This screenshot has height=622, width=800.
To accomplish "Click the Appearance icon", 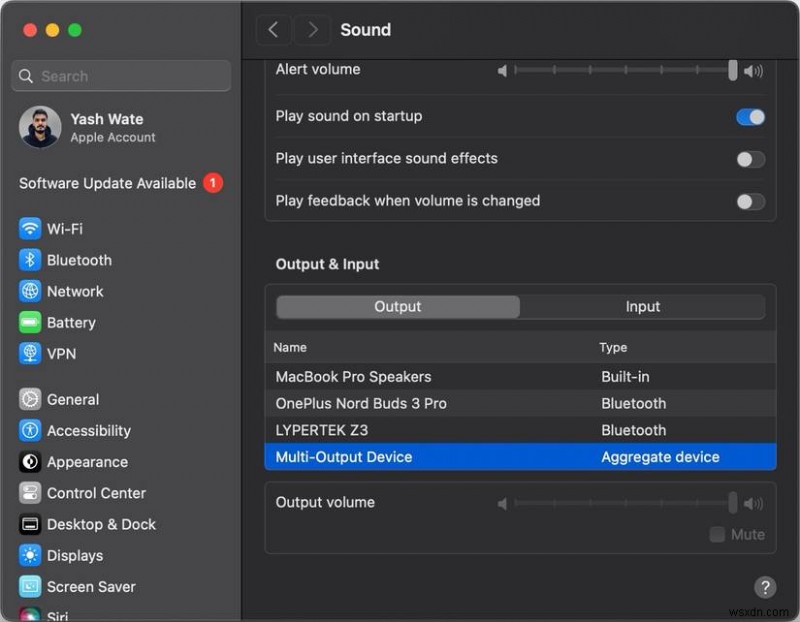I will coord(30,461).
